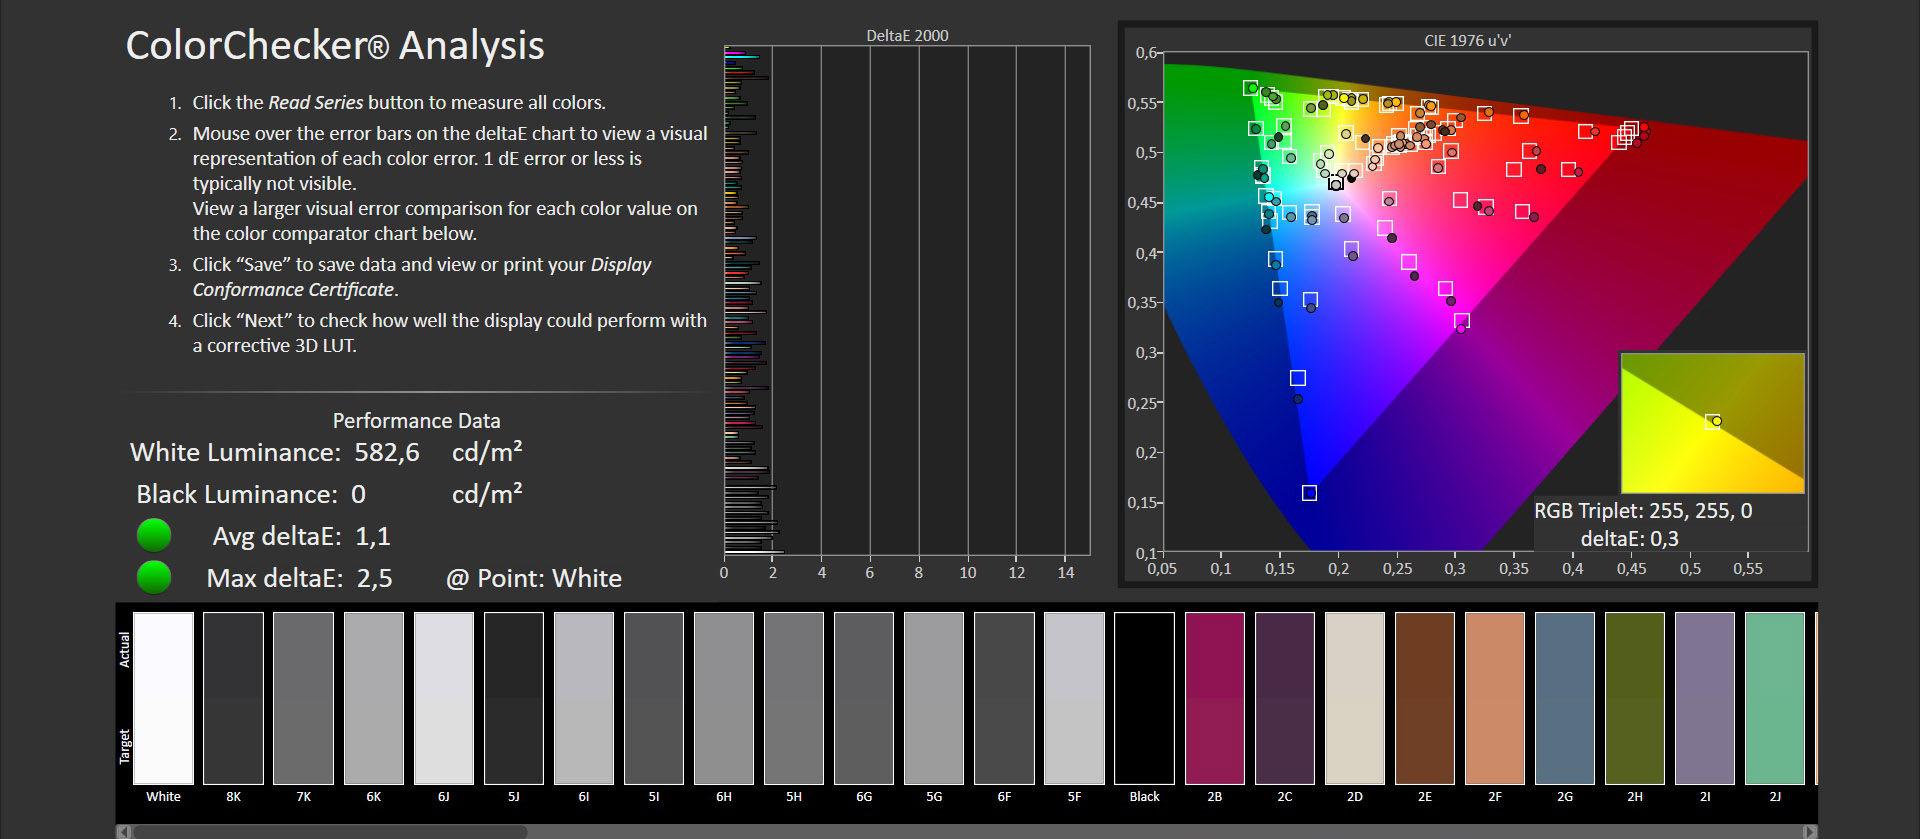1920x839 pixels.
Task: Select the White color swatch
Action: [163, 698]
